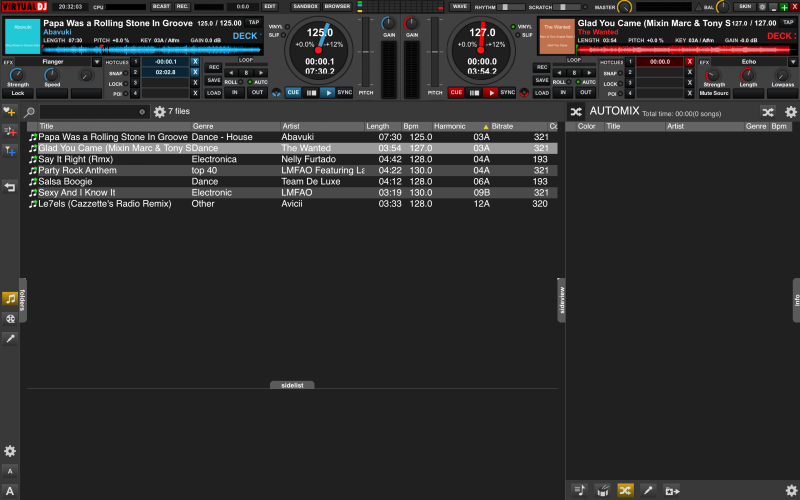Click the search magnifier icon
This screenshot has width=800, height=500.
point(30,112)
